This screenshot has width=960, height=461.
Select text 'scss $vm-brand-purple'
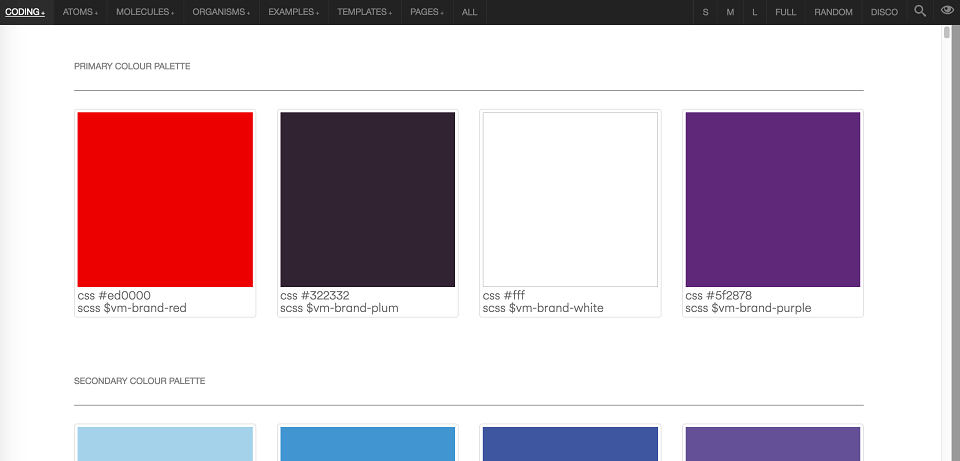[748, 308]
